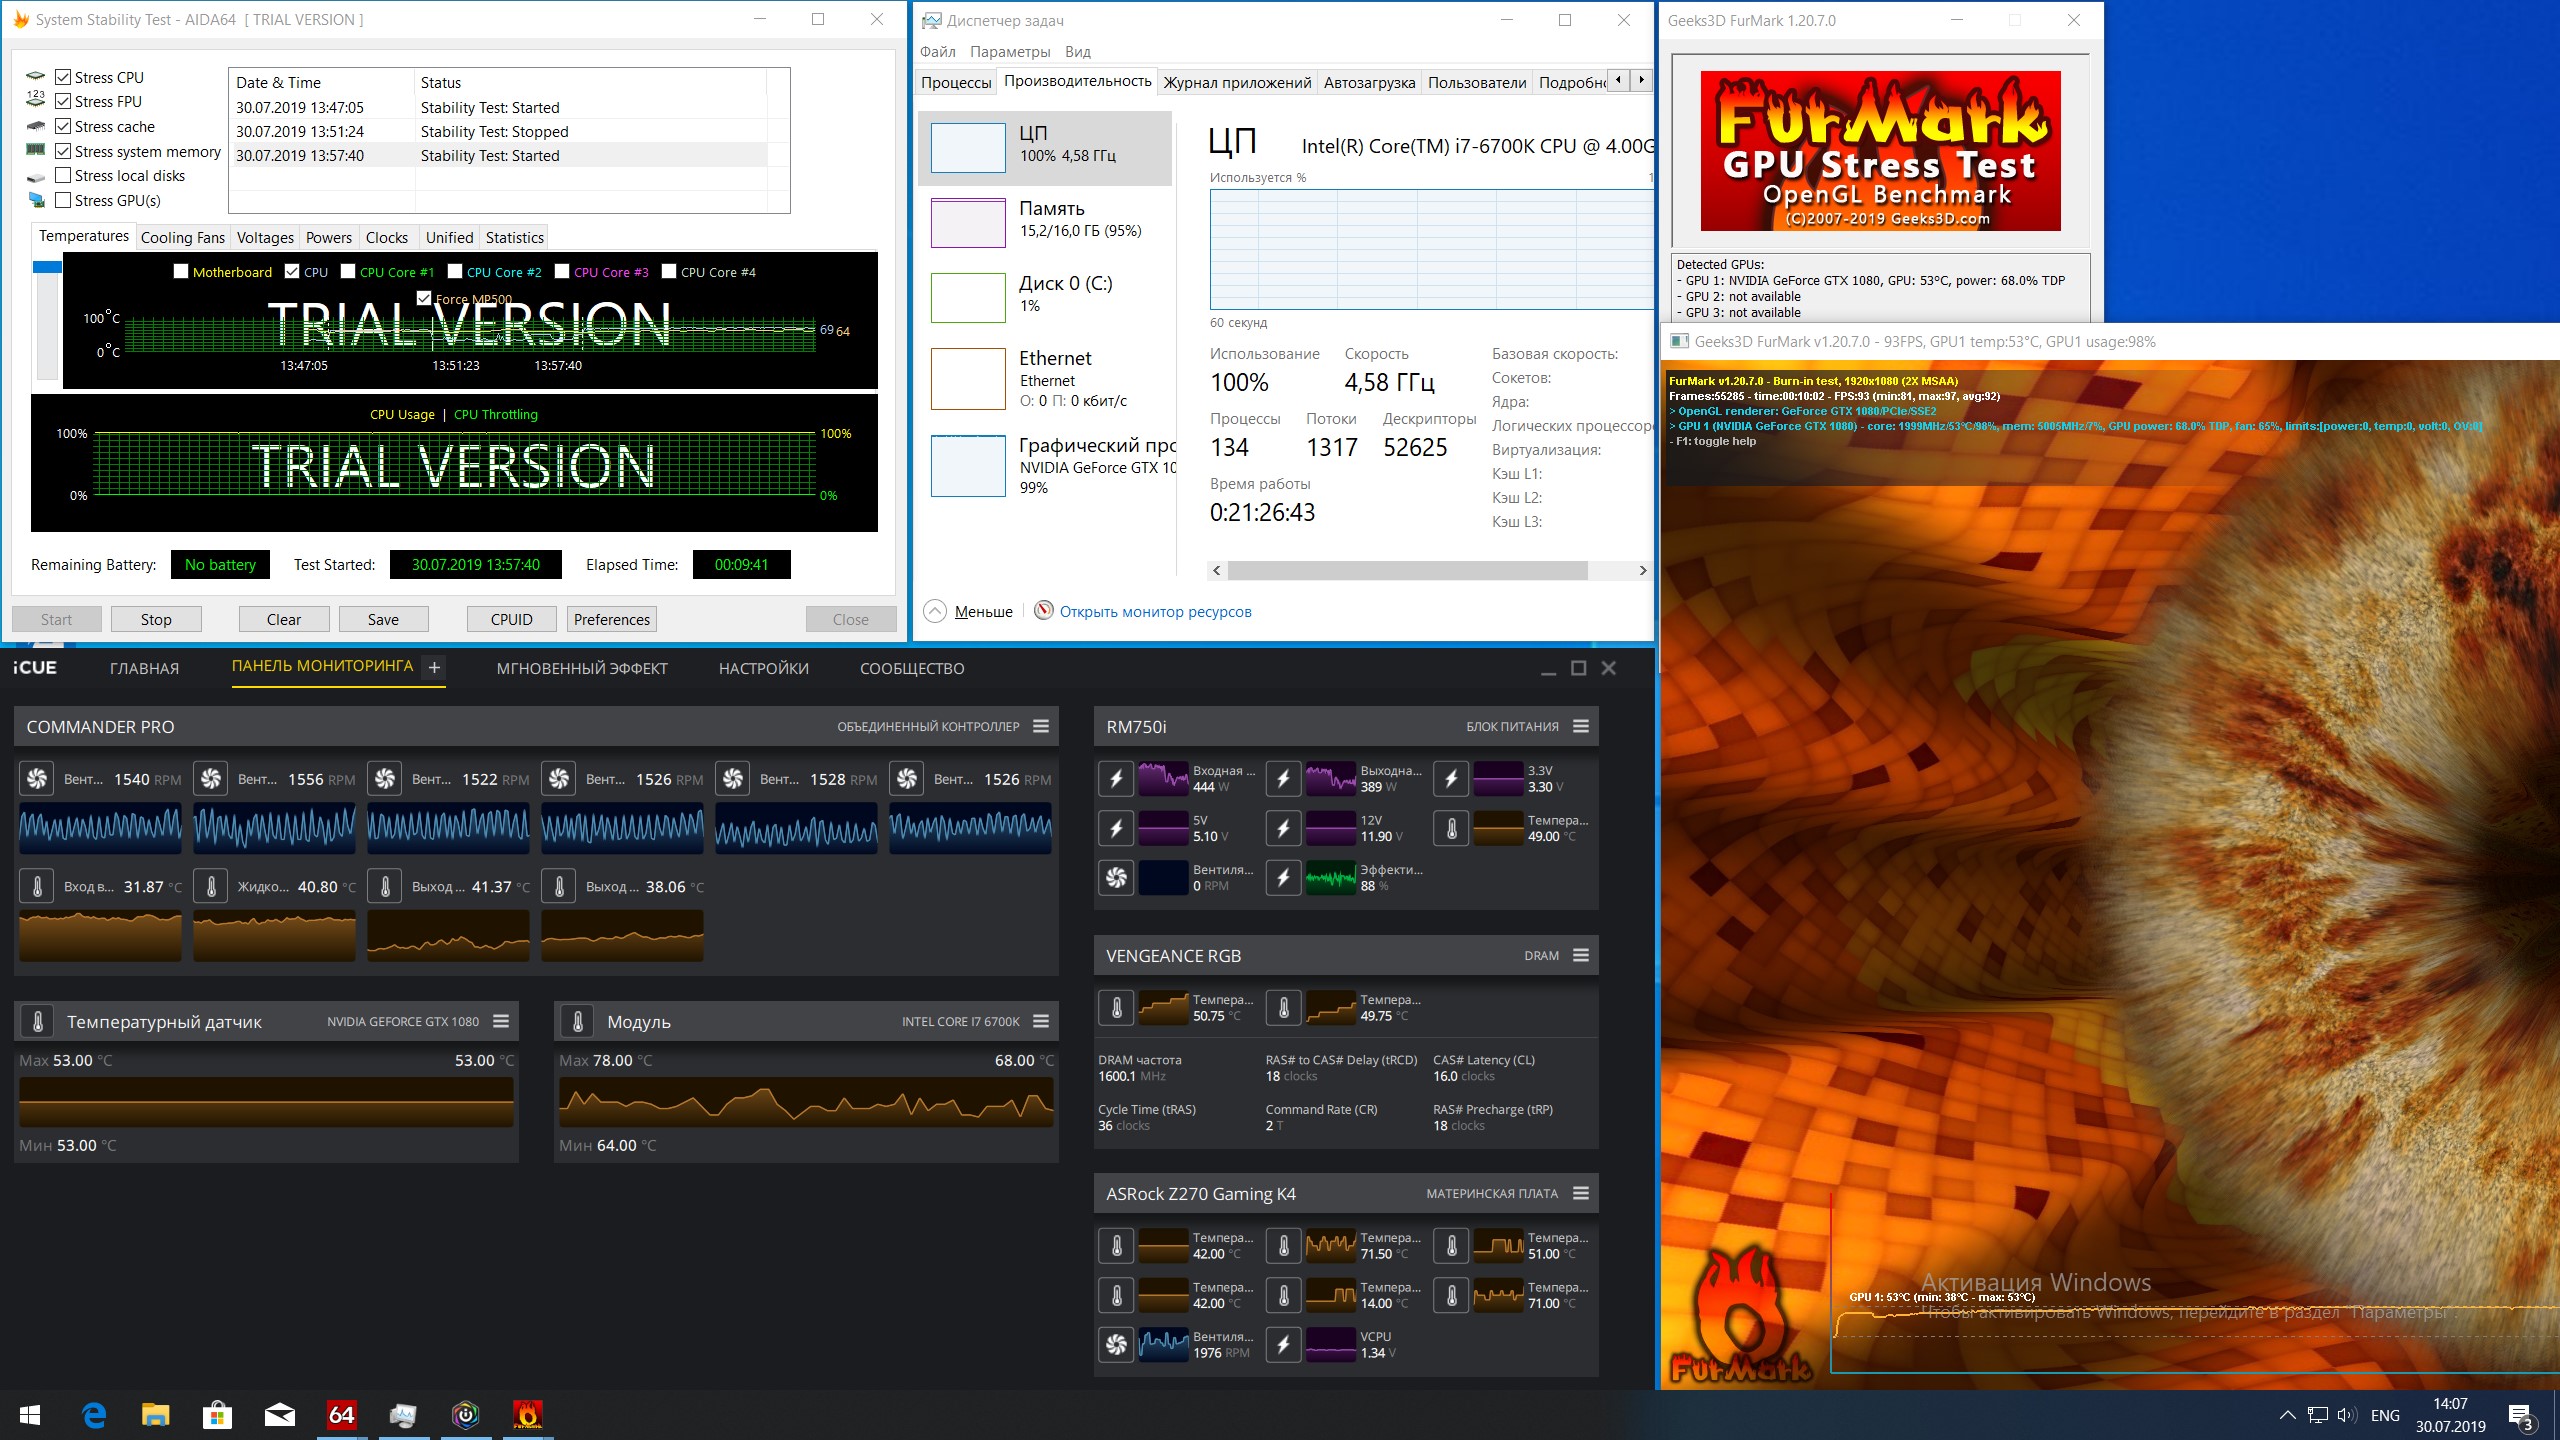This screenshot has height=1440, width=2560.
Task: Stop the AIDA64 stability test
Action: point(156,619)
